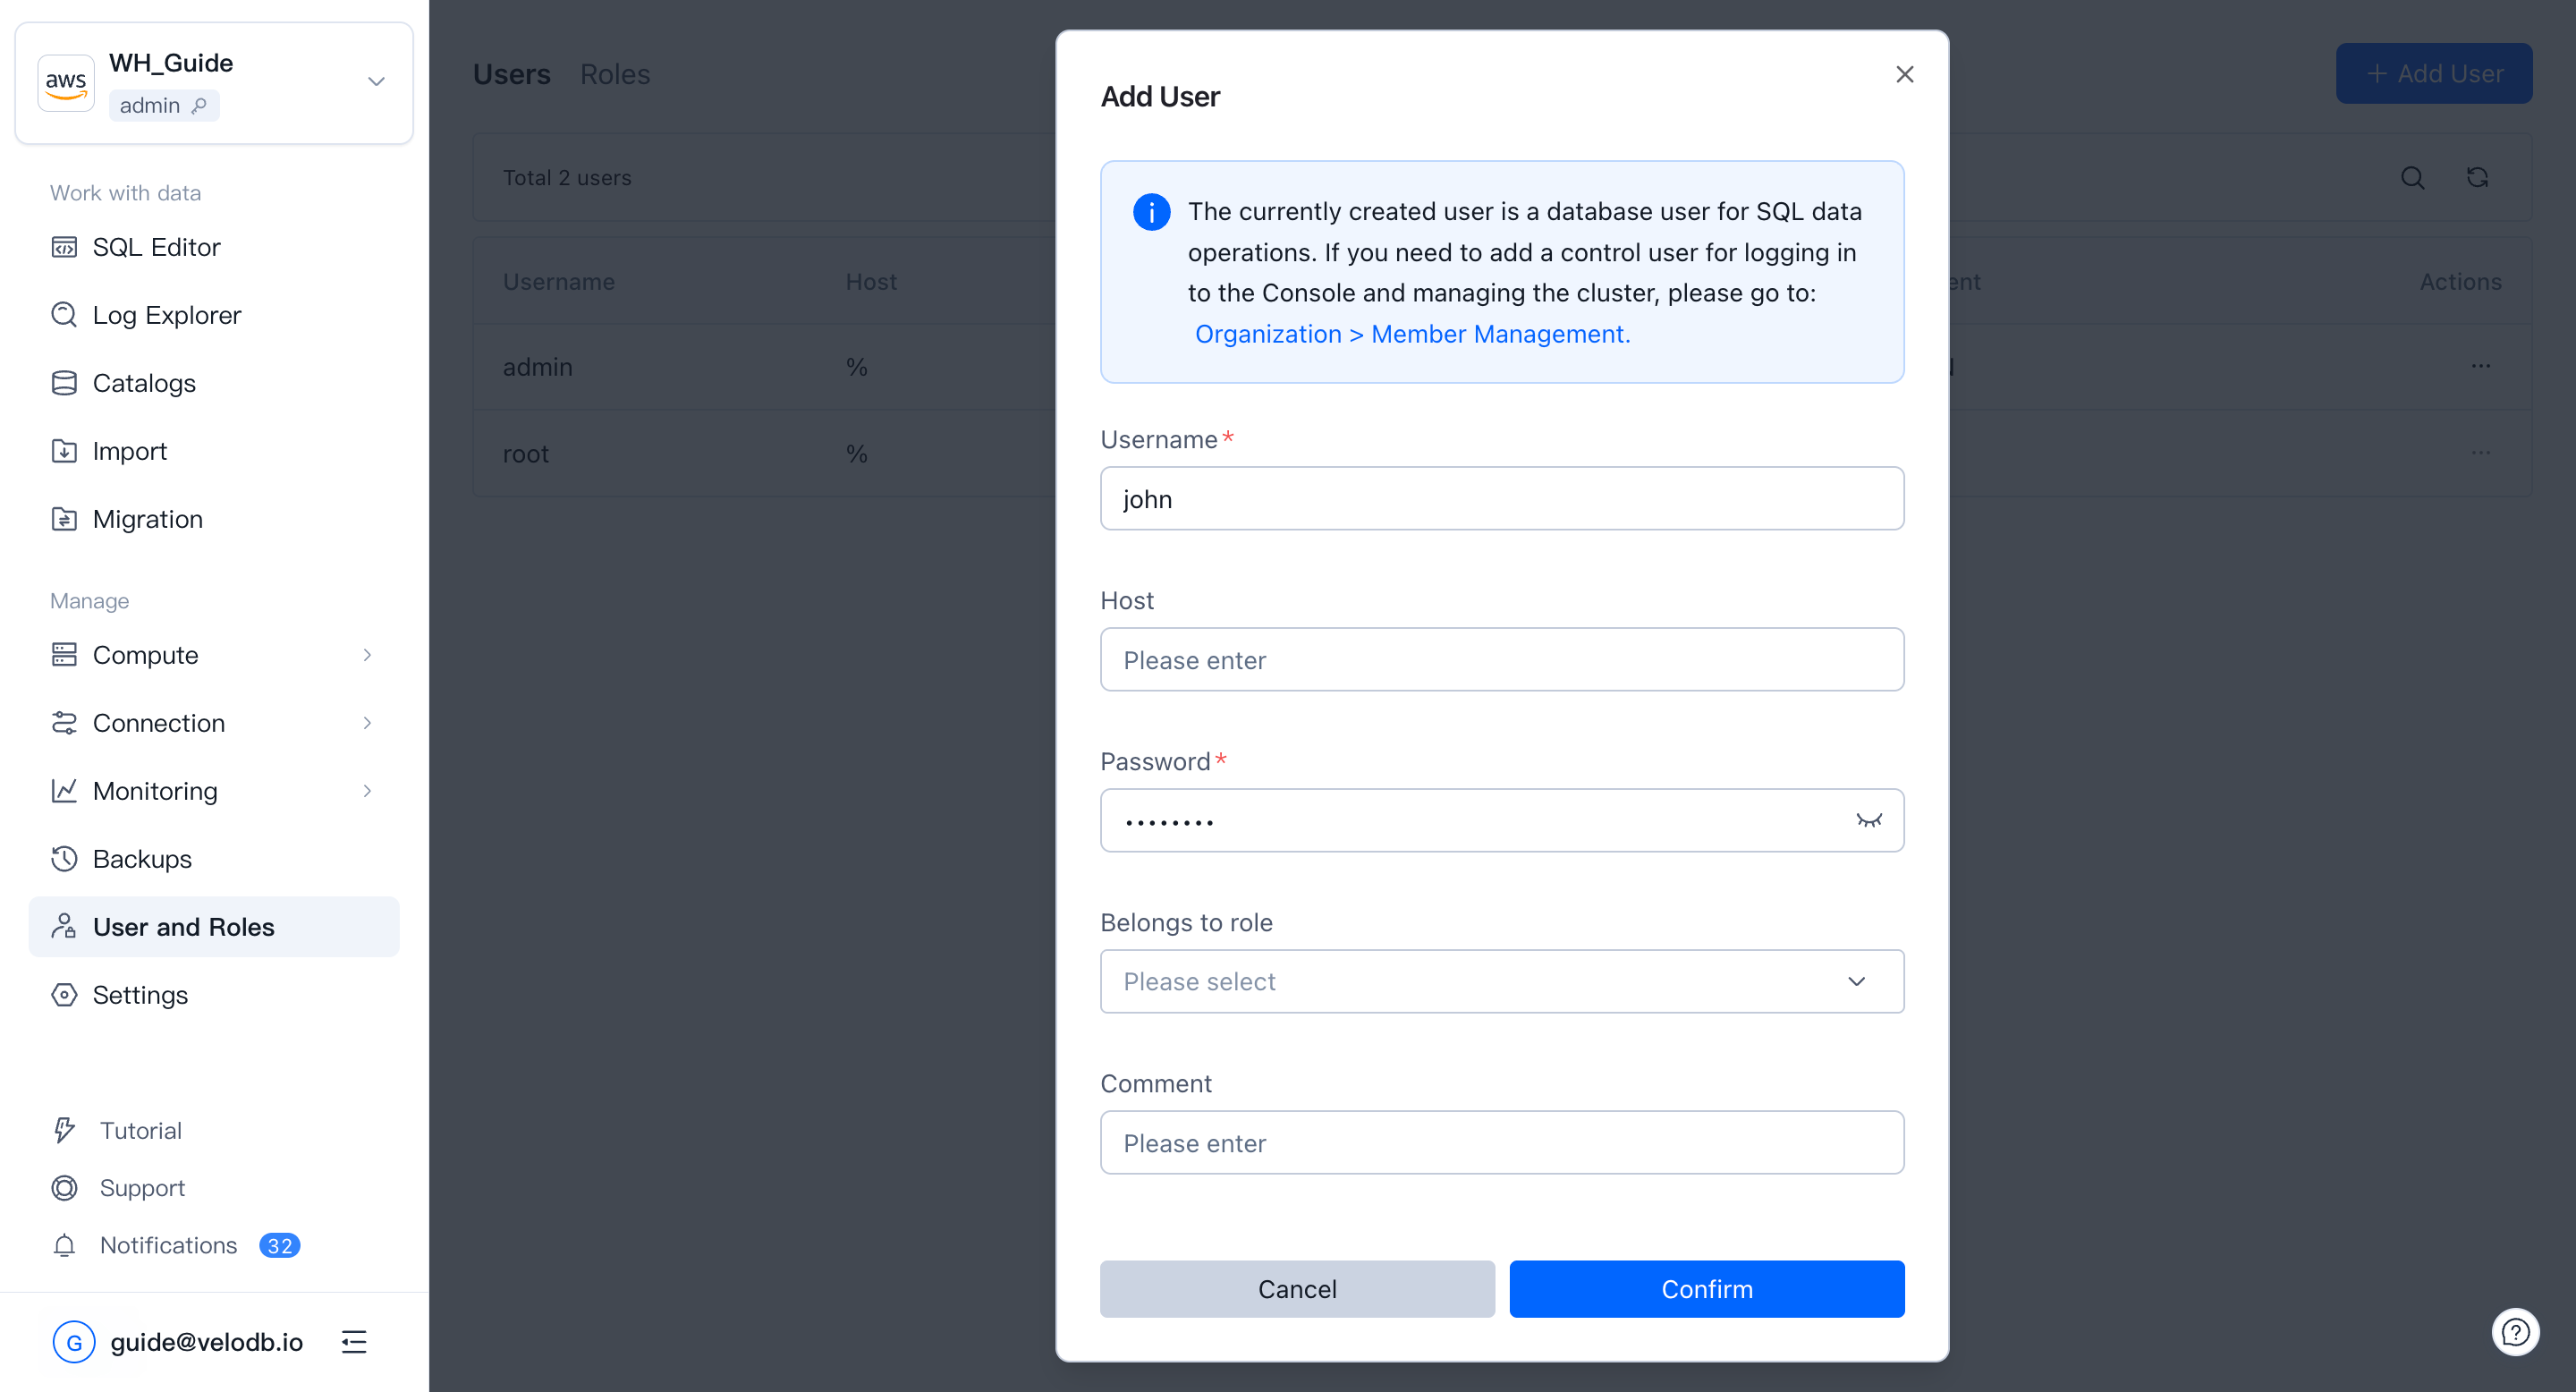Open Notifications in the sidebar
Viewport: 2576px width, 1392px height.
pyautogui.click(x=166, y=1244)
